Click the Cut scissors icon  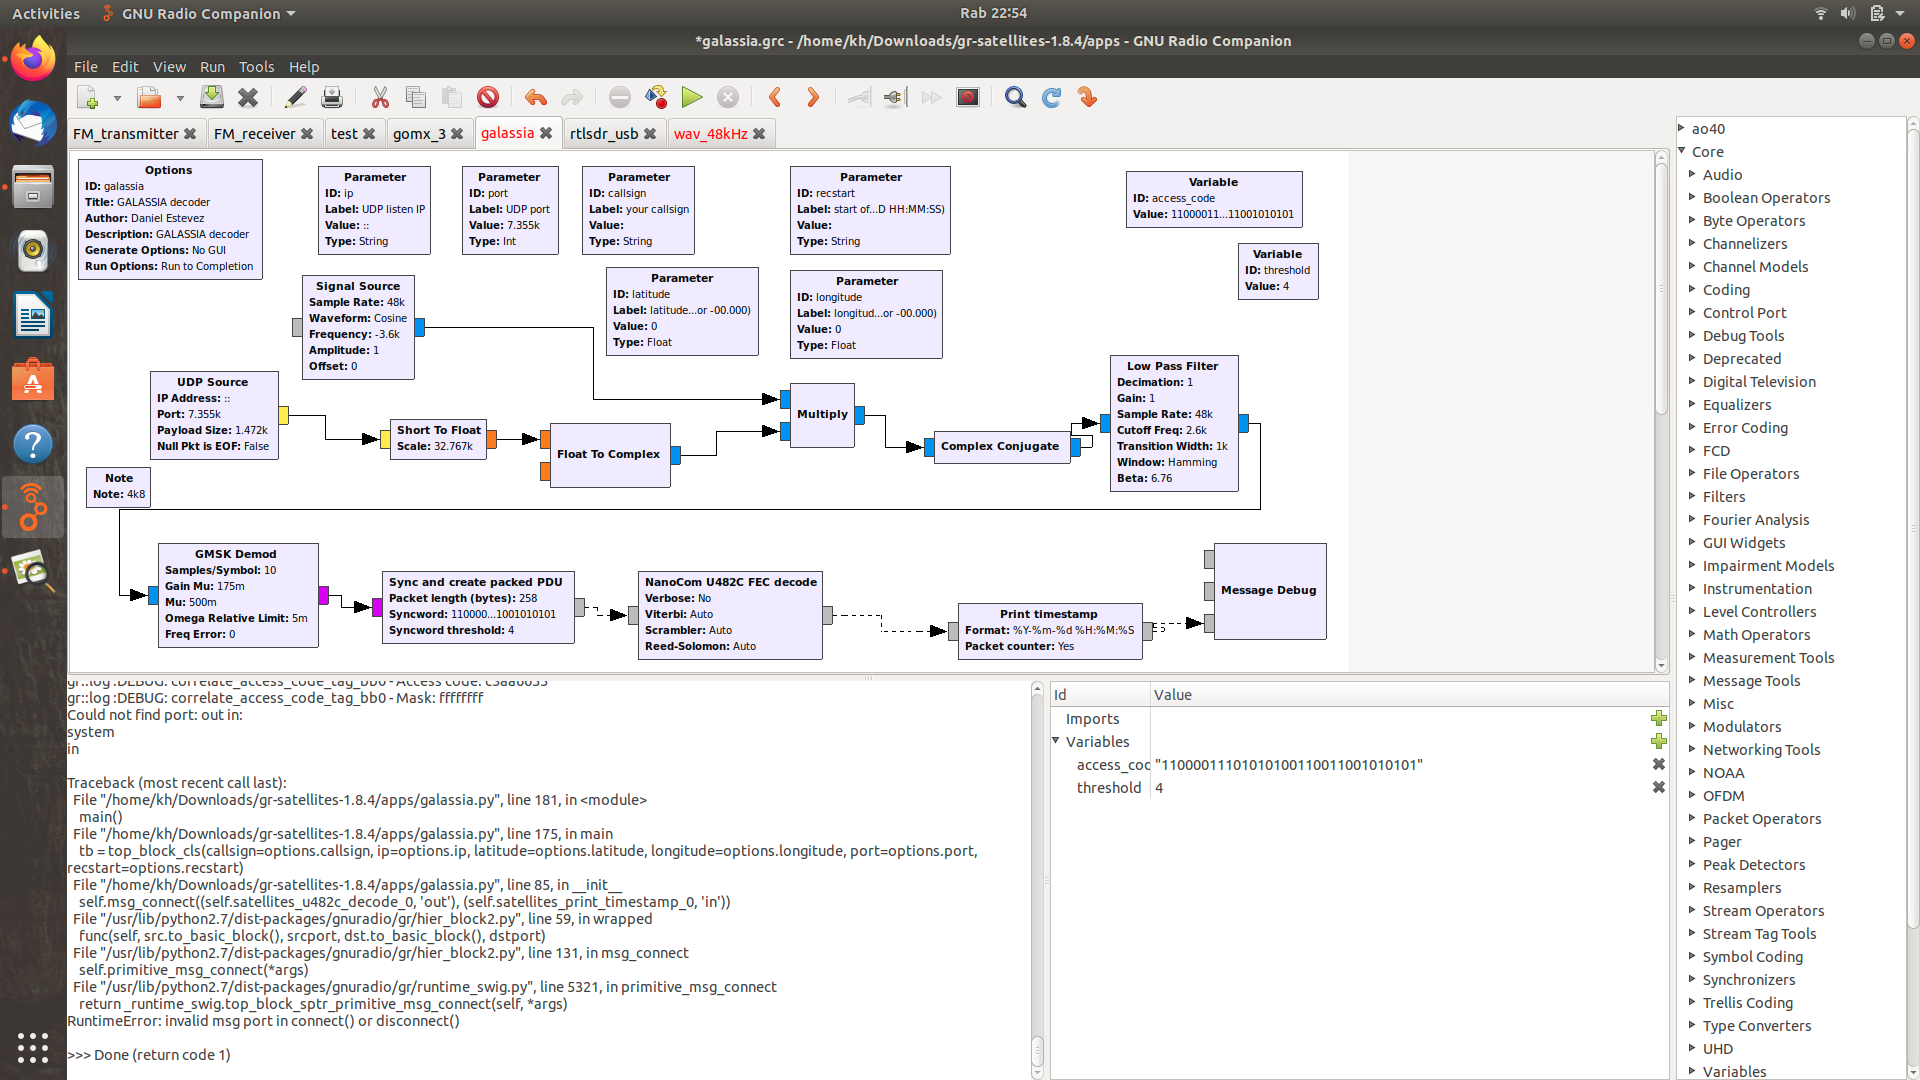click(x=380, y=97)
